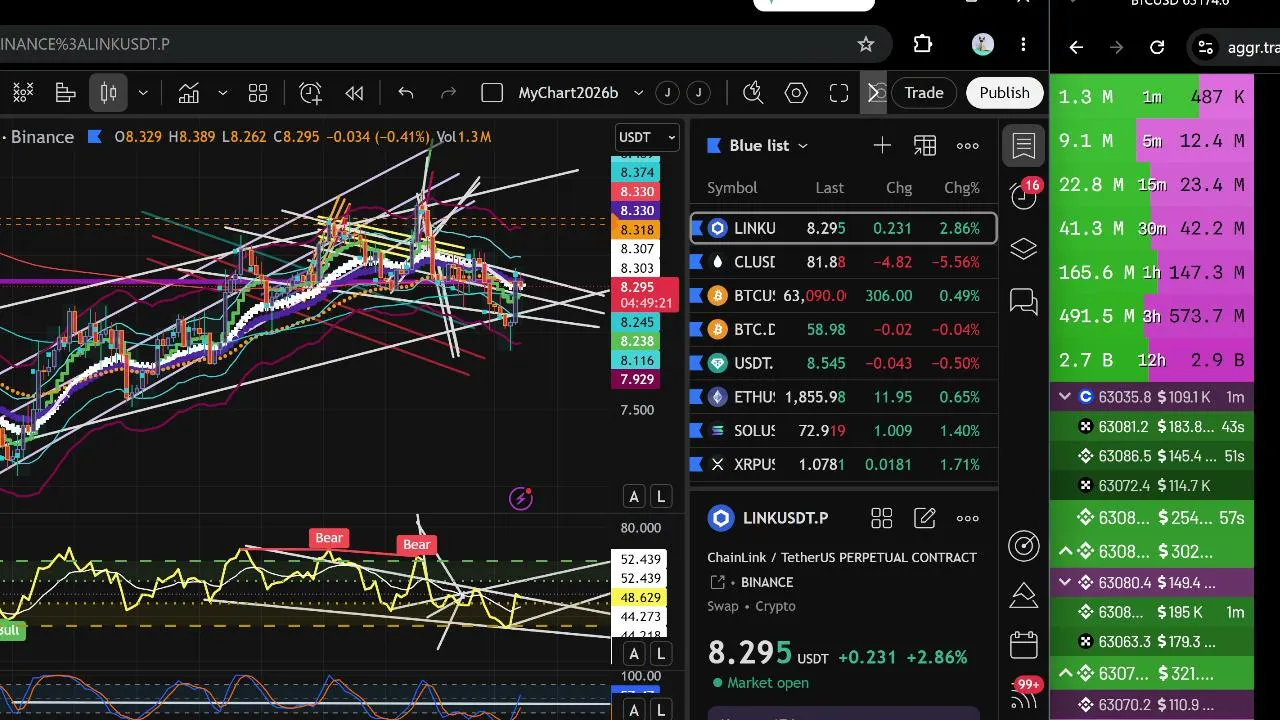Screen dimensions: 1280x720
Task: Open watchlist panel sidebar icon
Action: point(1024,146)
